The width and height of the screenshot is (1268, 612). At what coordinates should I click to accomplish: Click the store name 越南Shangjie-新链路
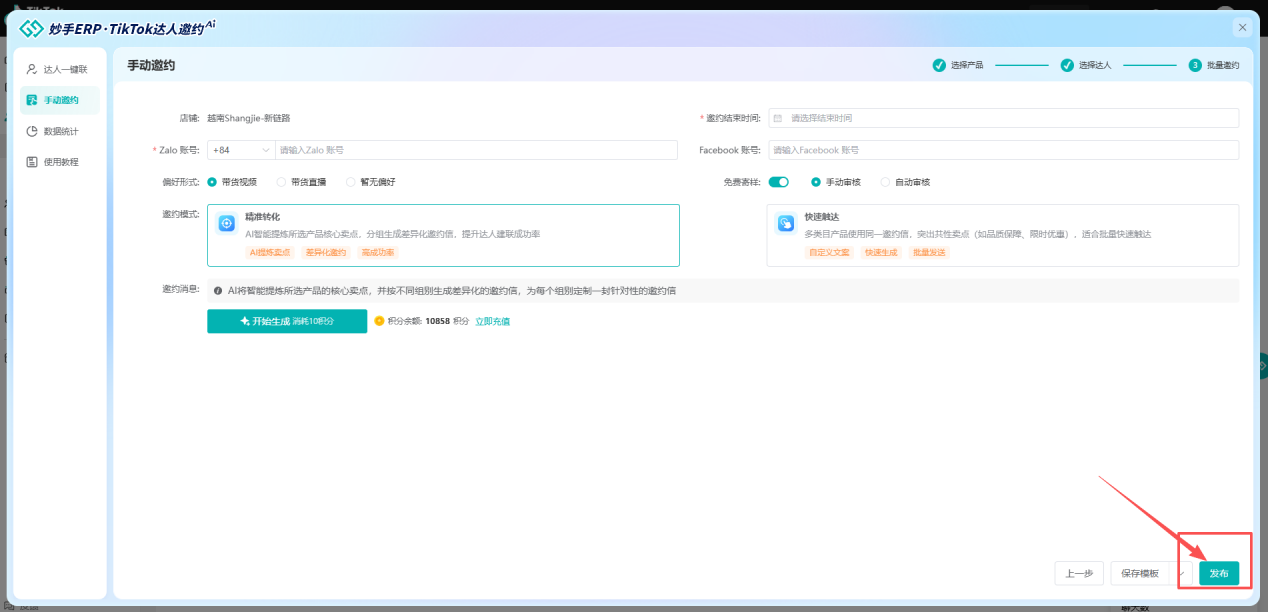[248, 118]
